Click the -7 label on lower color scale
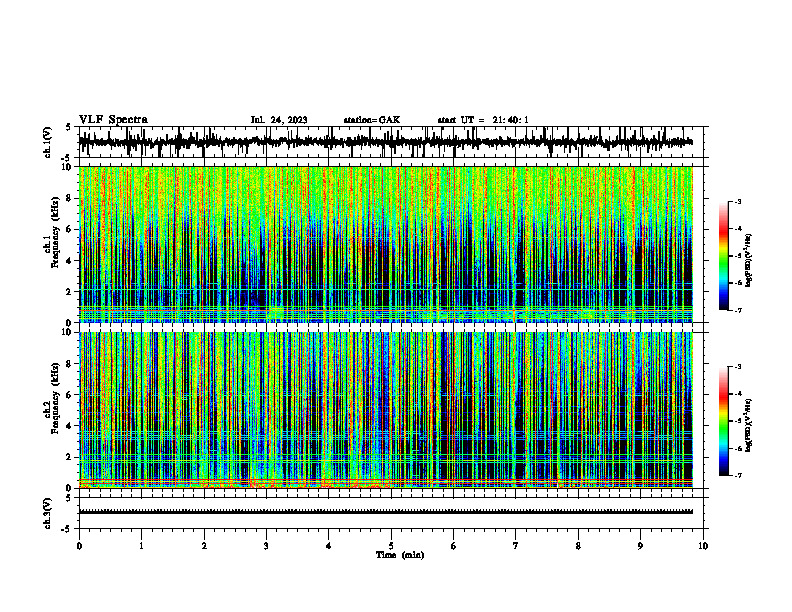Image resolution: width=792 pixels, height=612 pixels. 737,475
